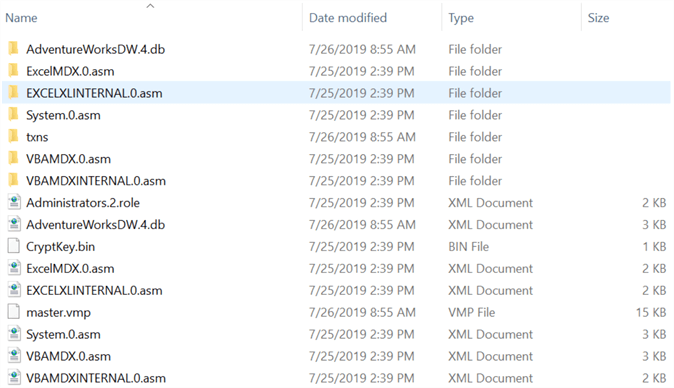674x388 pixels.
Task: Sort by the Date modified column header
Action: point(348,18)
